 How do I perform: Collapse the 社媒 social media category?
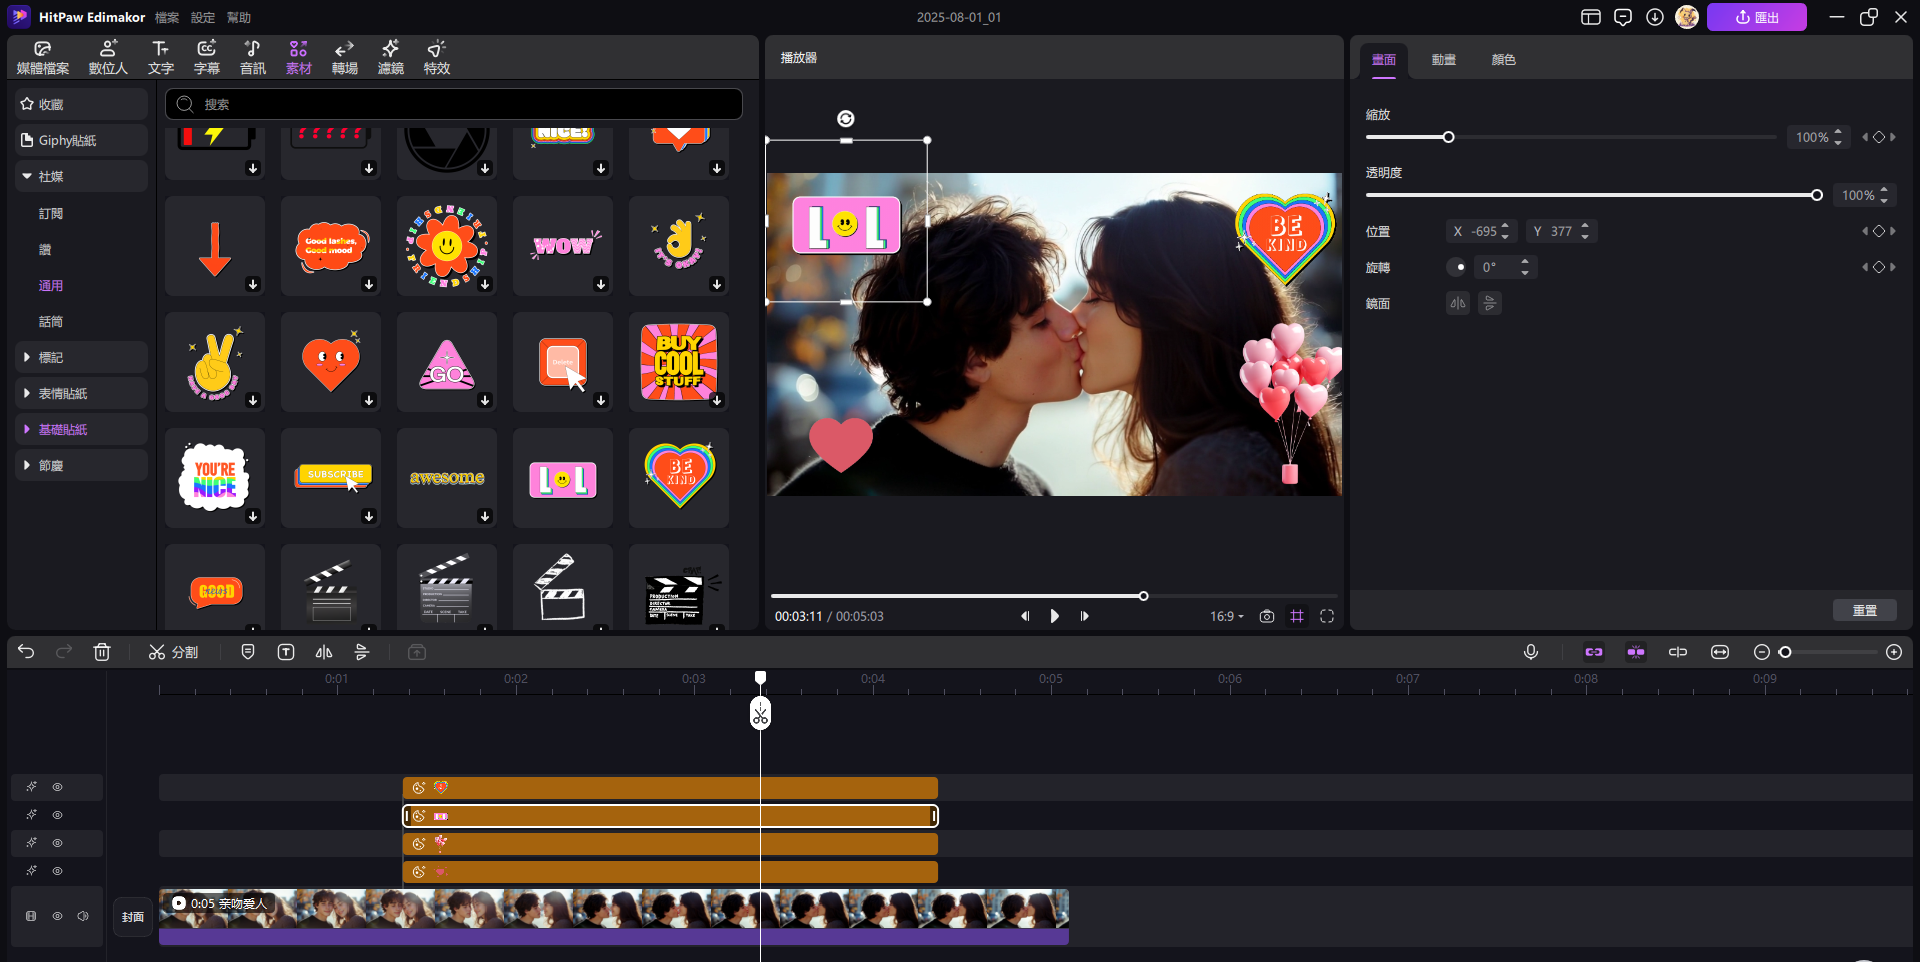click(x=82, y=176)
